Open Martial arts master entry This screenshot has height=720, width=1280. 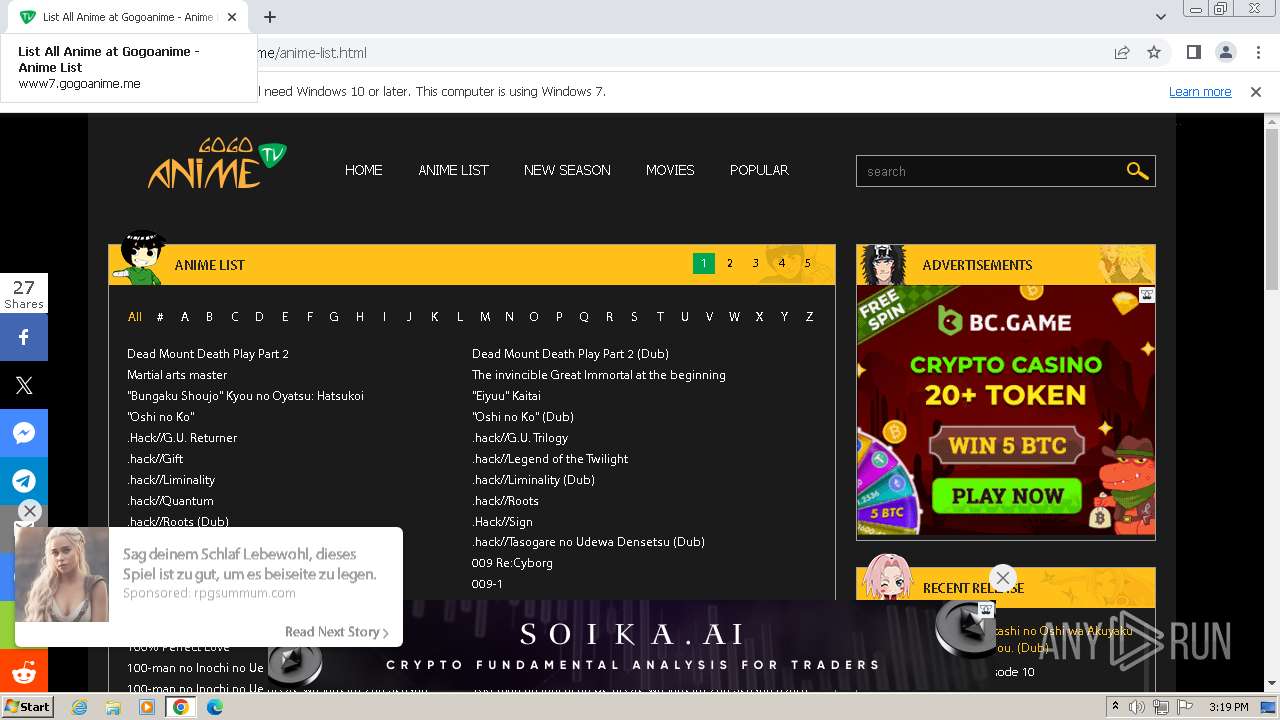pos(177,375)
